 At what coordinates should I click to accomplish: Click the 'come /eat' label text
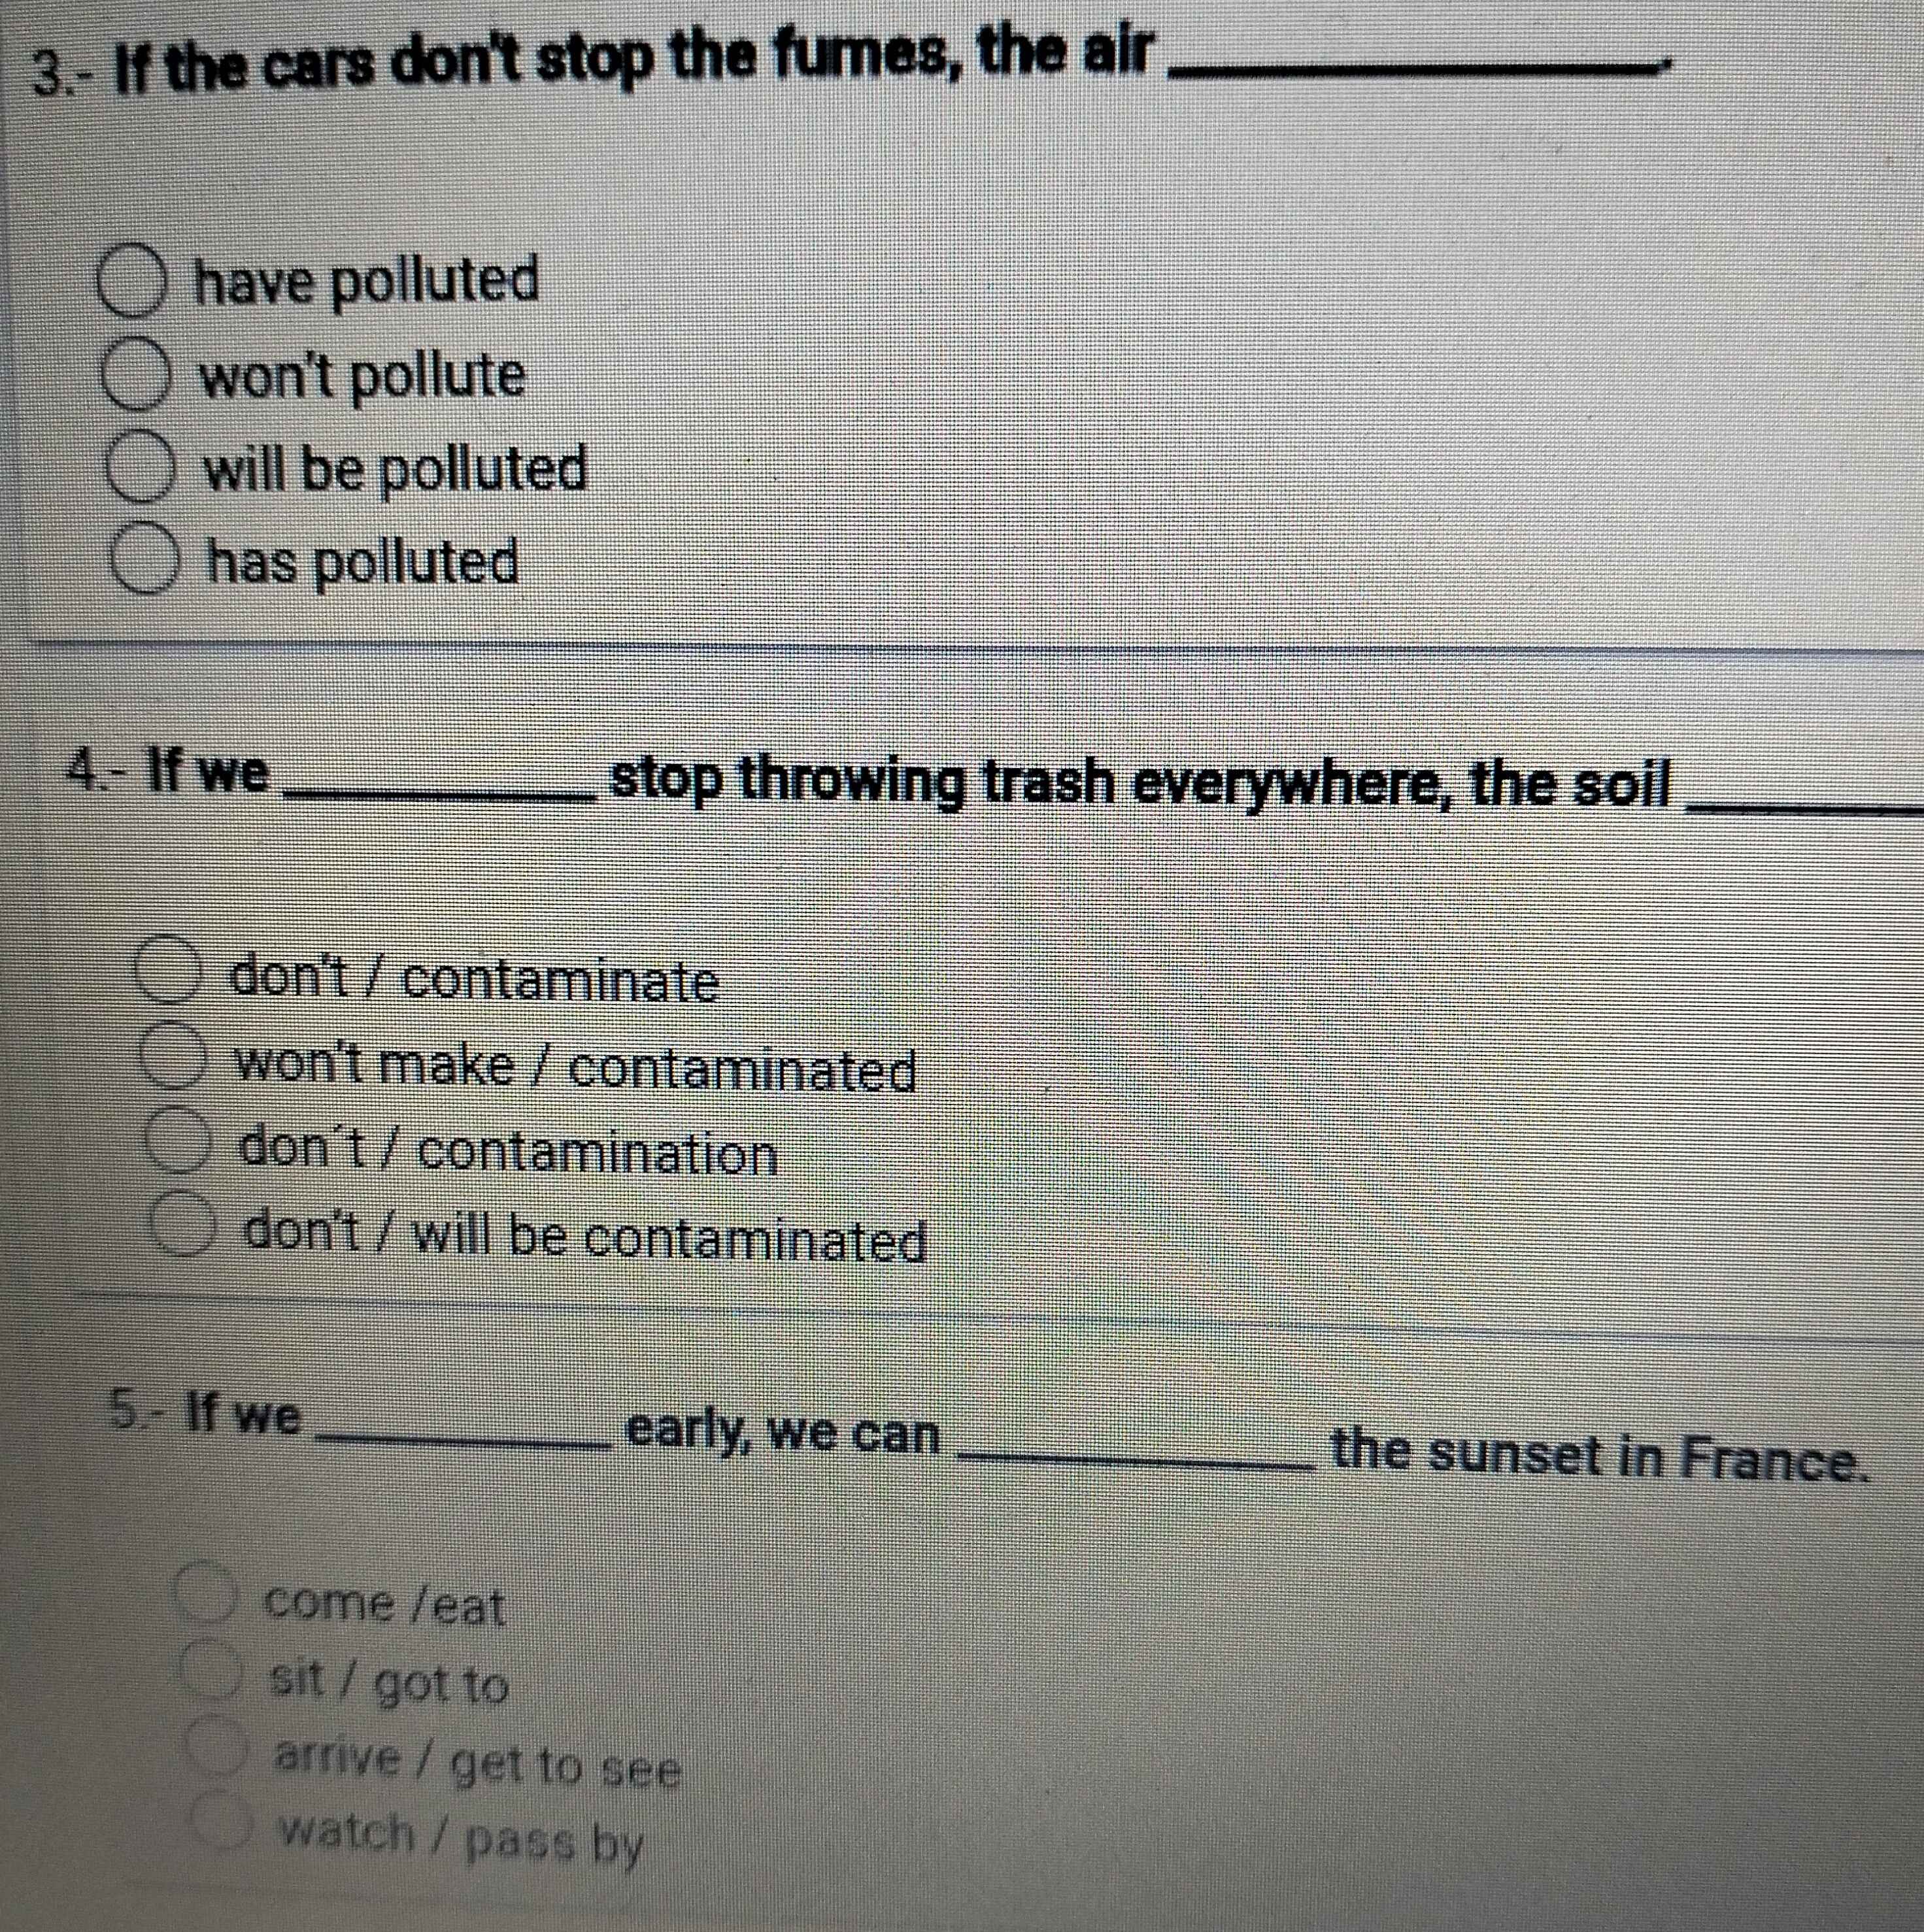pos(384,1606)
